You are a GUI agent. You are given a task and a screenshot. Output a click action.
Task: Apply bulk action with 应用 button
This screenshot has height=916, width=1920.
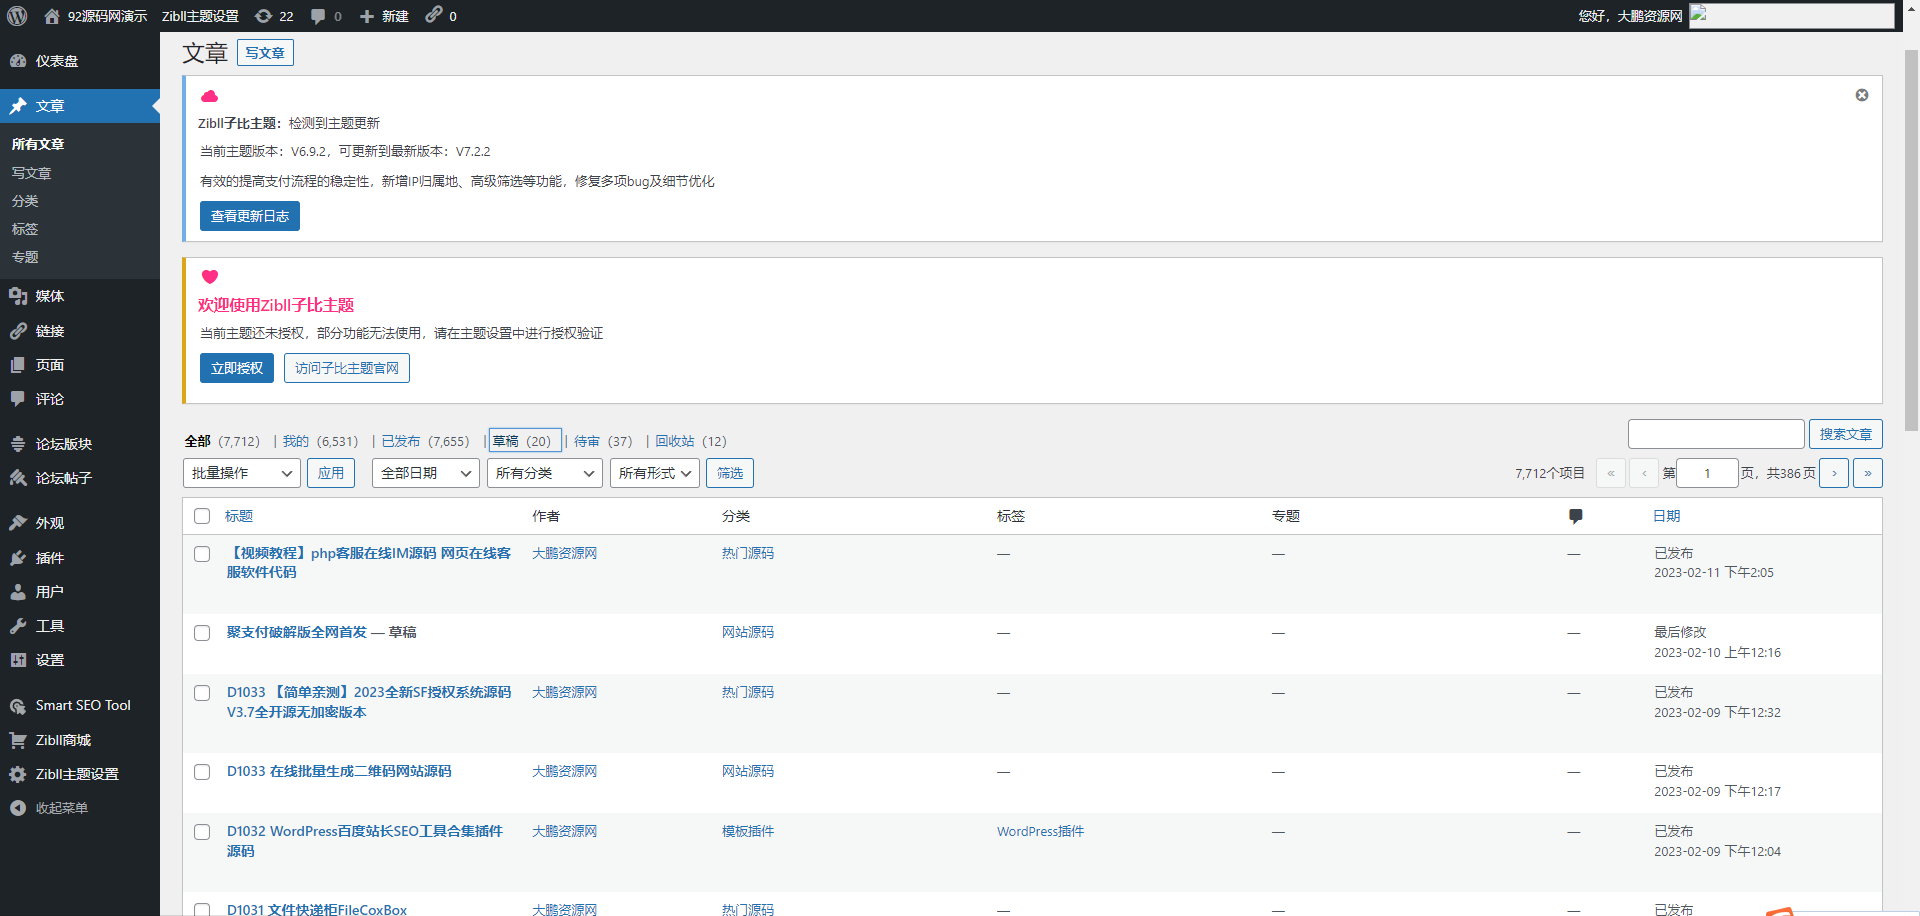click(331, 473)
